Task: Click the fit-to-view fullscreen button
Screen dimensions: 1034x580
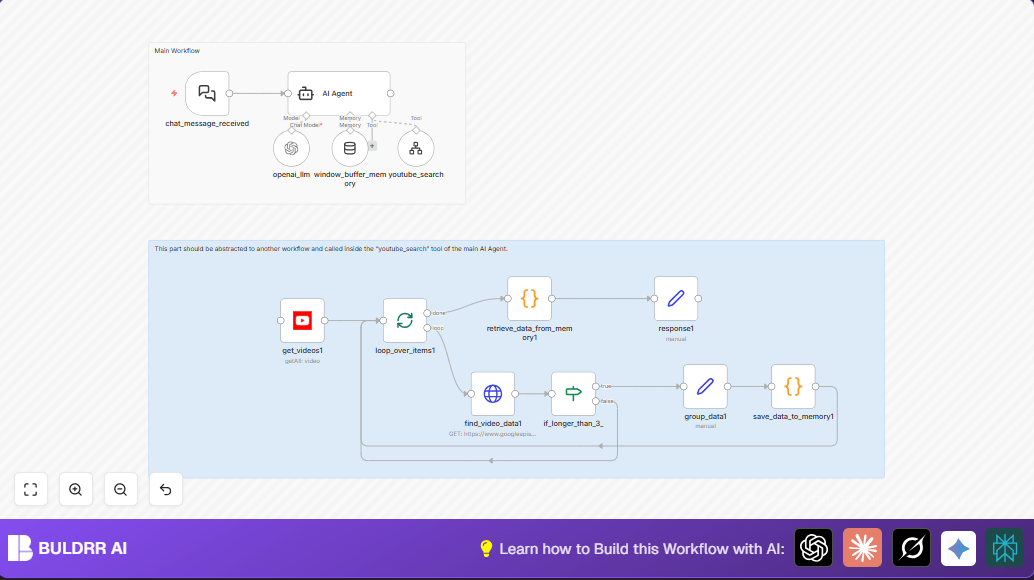Action: pos(30,489)
